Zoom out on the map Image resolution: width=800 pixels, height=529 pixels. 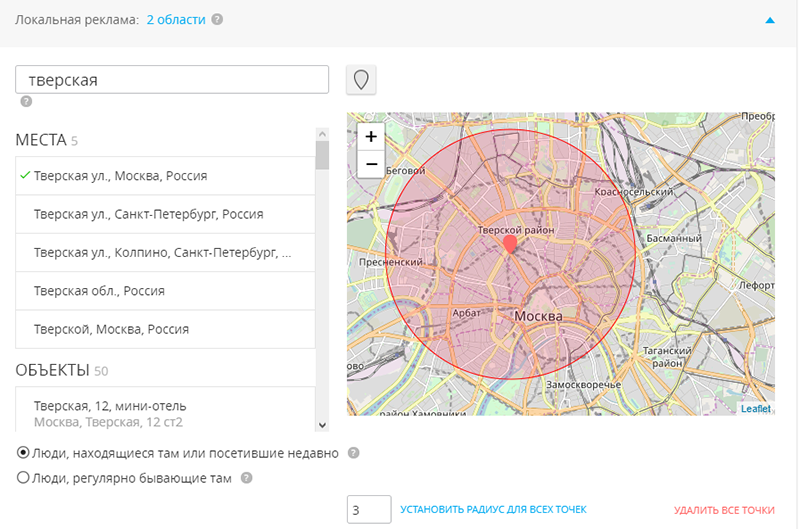pos(370,164)
